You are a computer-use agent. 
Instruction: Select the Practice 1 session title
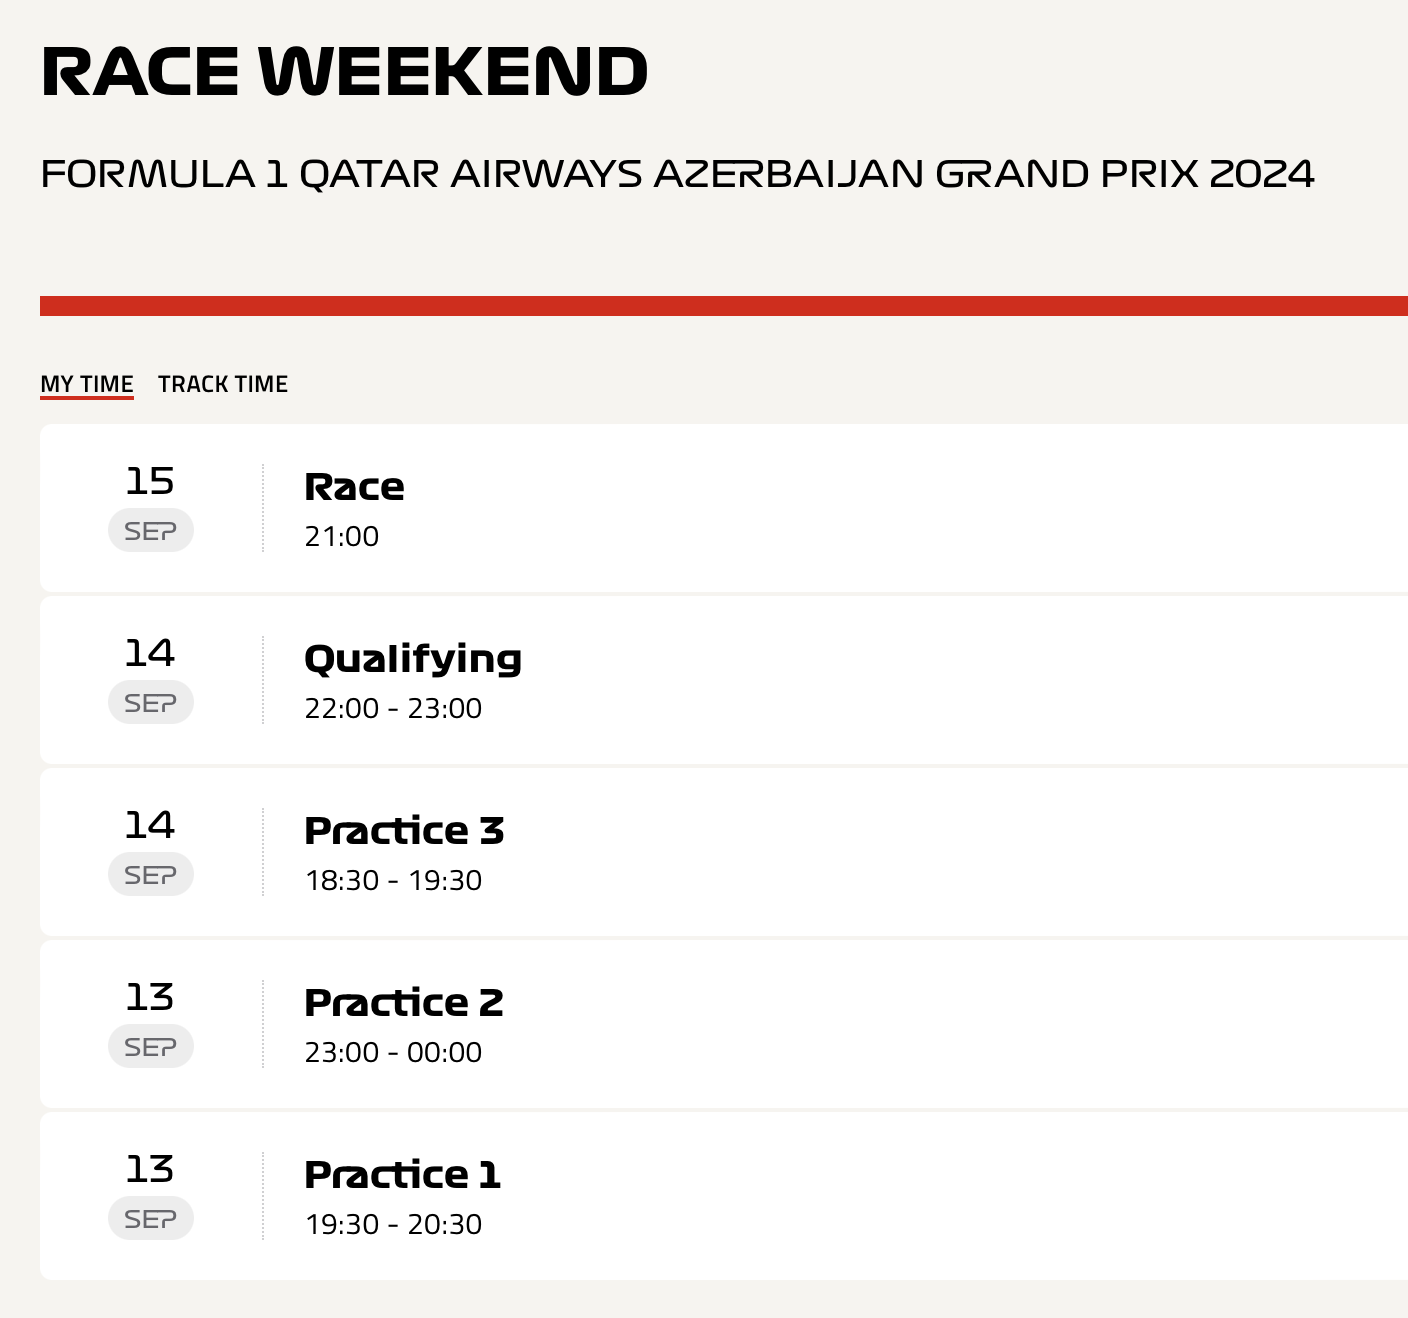[402, 1174]
